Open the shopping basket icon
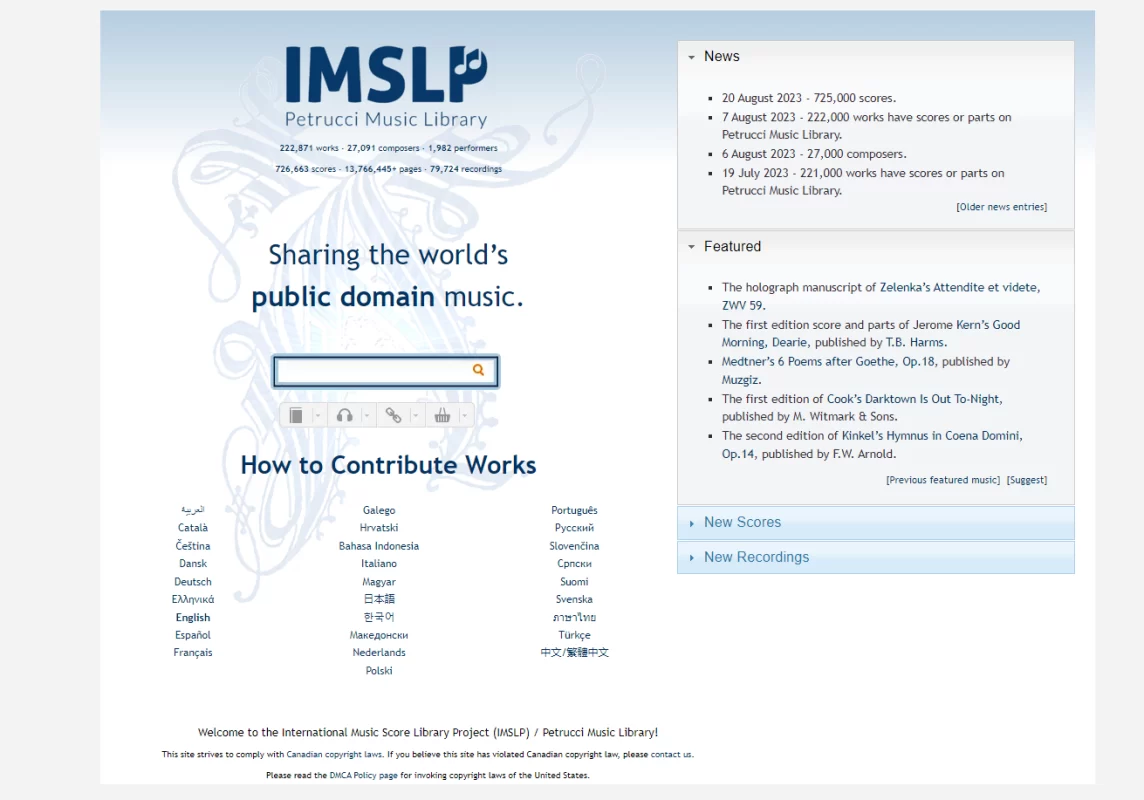The height and width of the screenshot is (800, 1144). point(442,416)
